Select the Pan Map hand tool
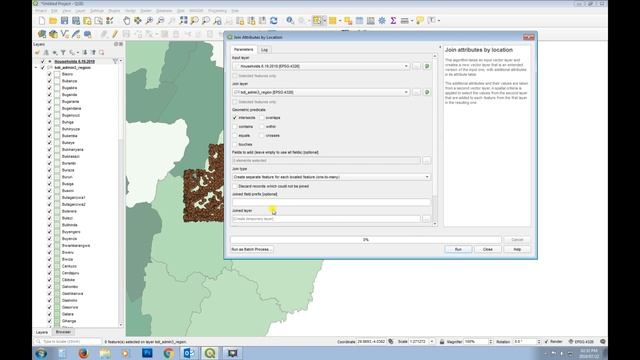 pos(127,20)
